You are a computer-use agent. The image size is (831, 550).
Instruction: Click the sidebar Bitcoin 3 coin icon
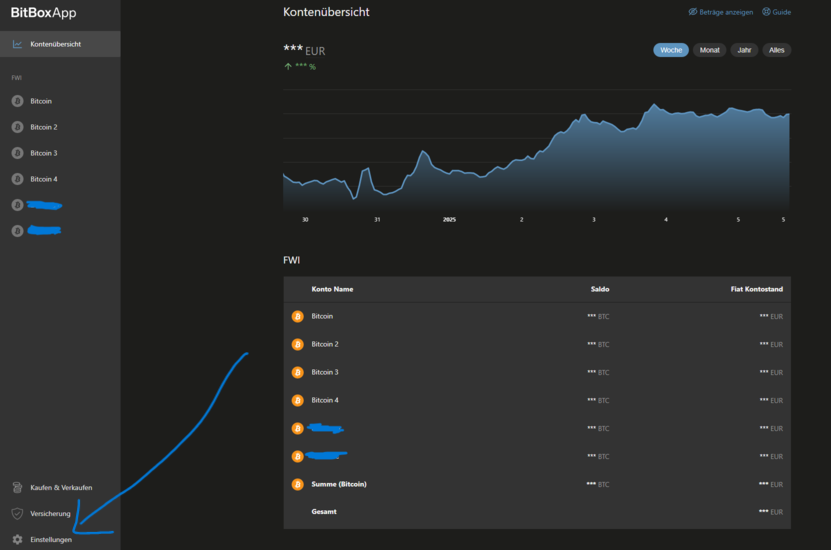(x=17, y=153)
